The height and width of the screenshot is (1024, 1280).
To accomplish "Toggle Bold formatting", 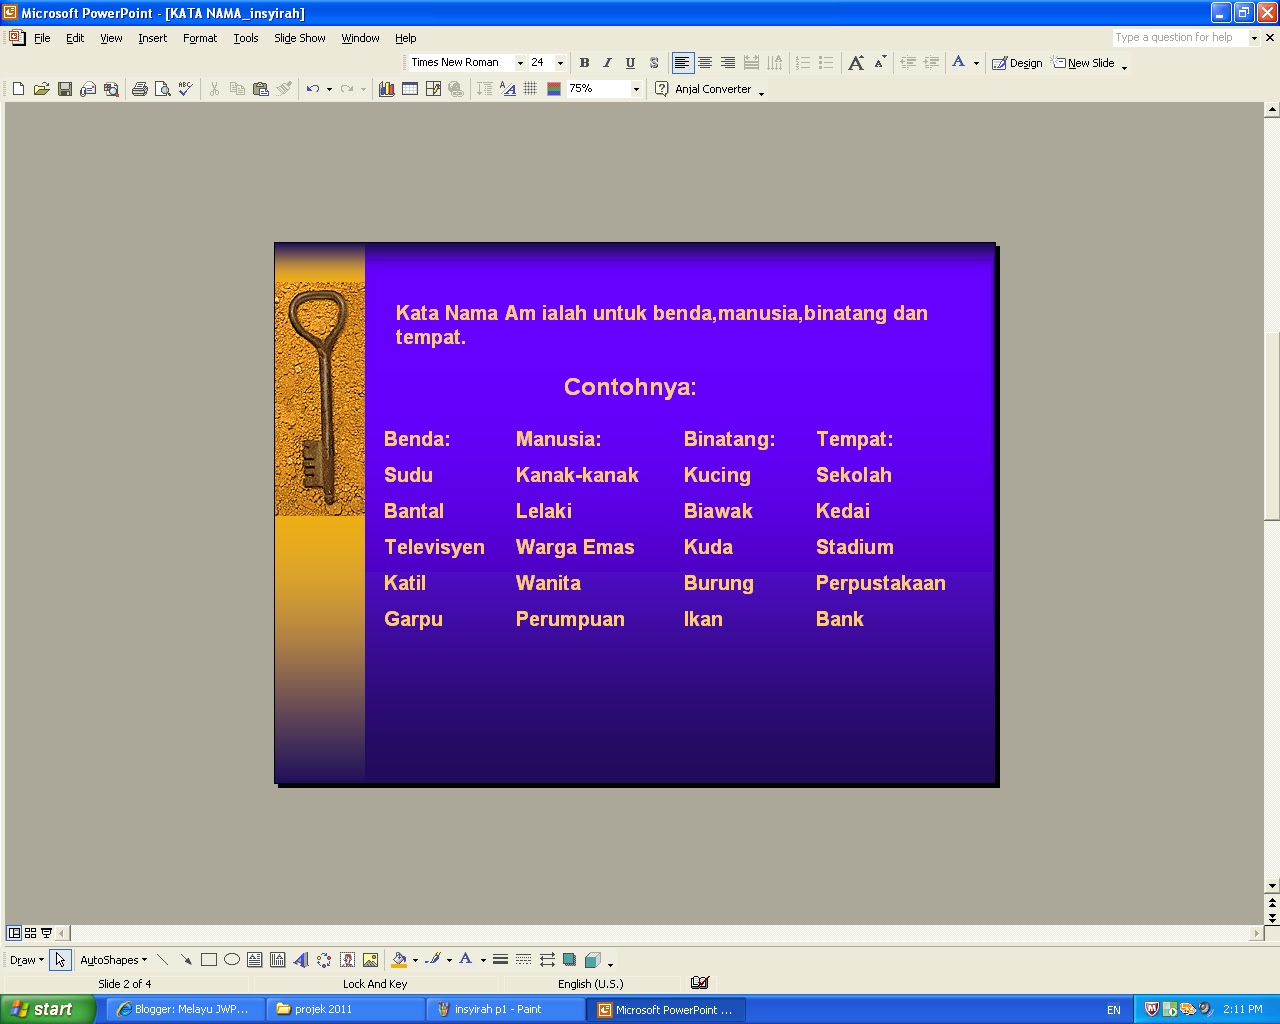I will tap(584, 63).
